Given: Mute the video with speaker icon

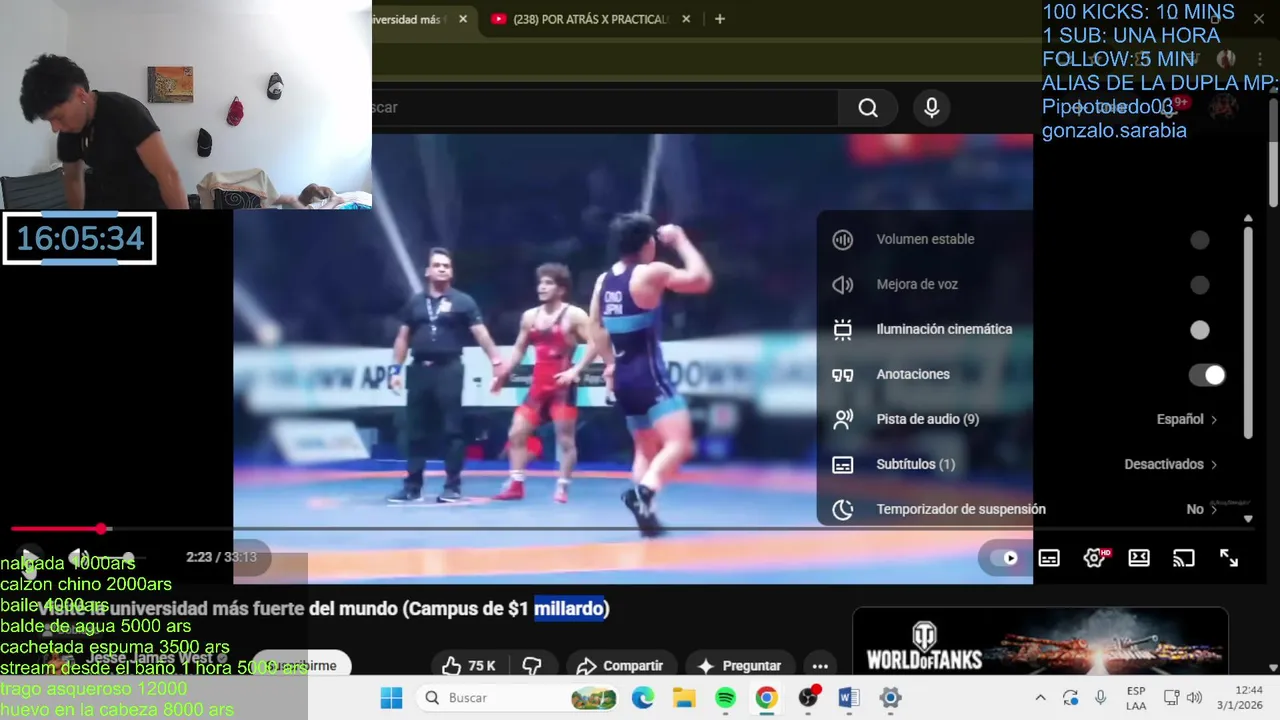Looking at the screenshot, I should [78, 557].
